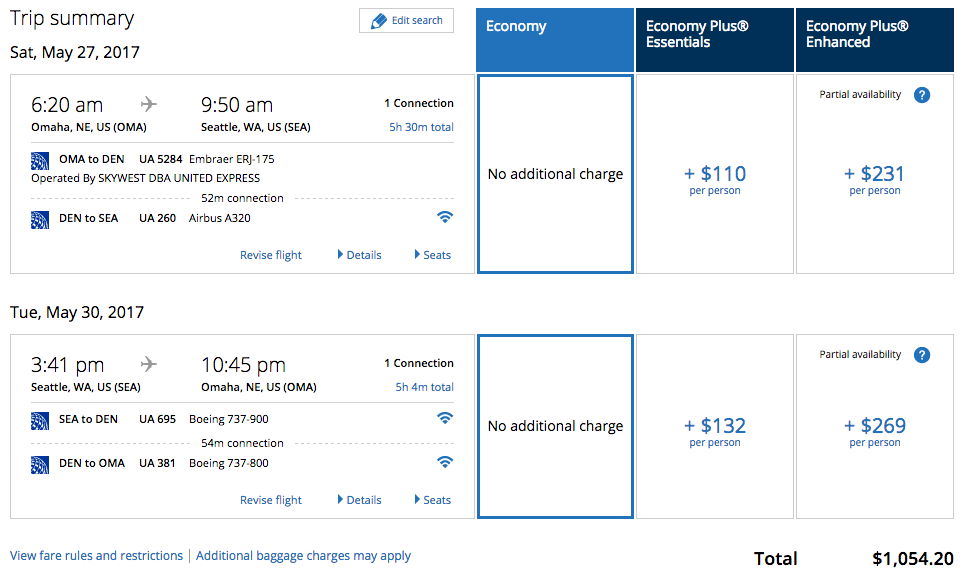Select No additional charge Economy for May 30

555,427
